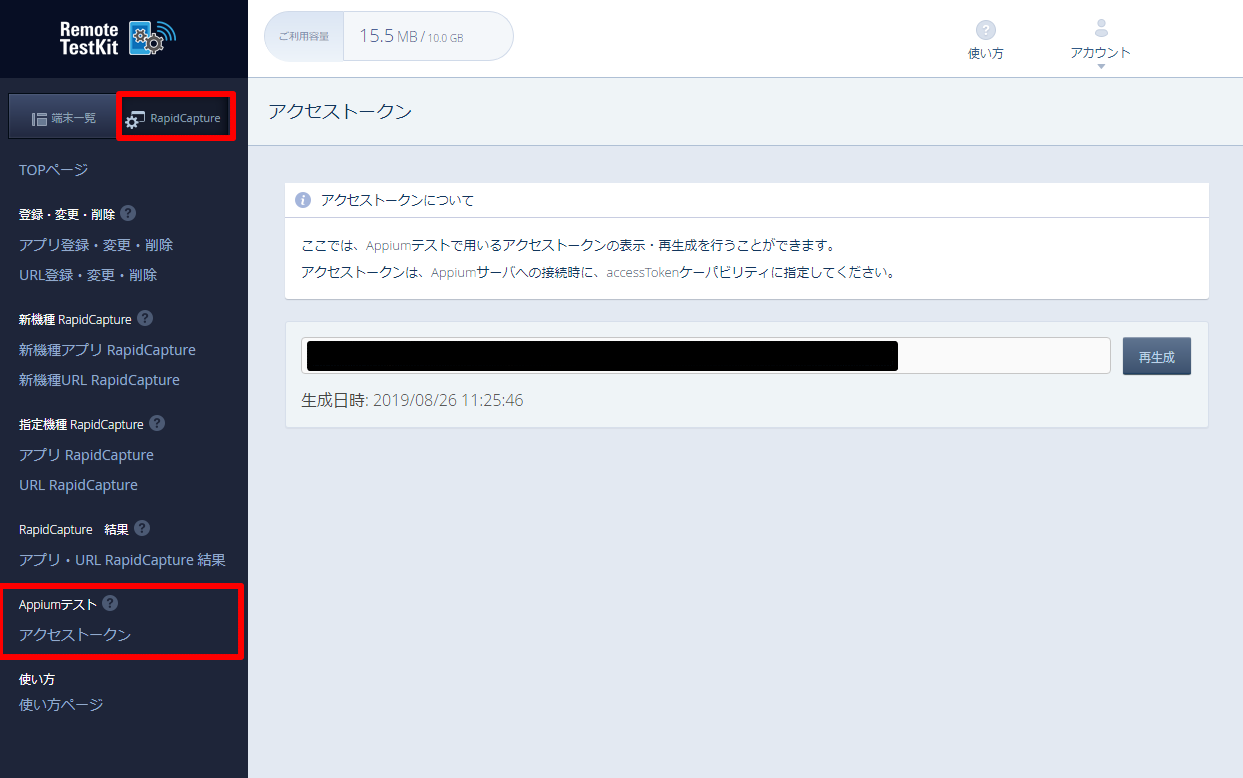Show help for RapidCapture 結果 section
The image size is (1243, 778).
tap(142, 528)
